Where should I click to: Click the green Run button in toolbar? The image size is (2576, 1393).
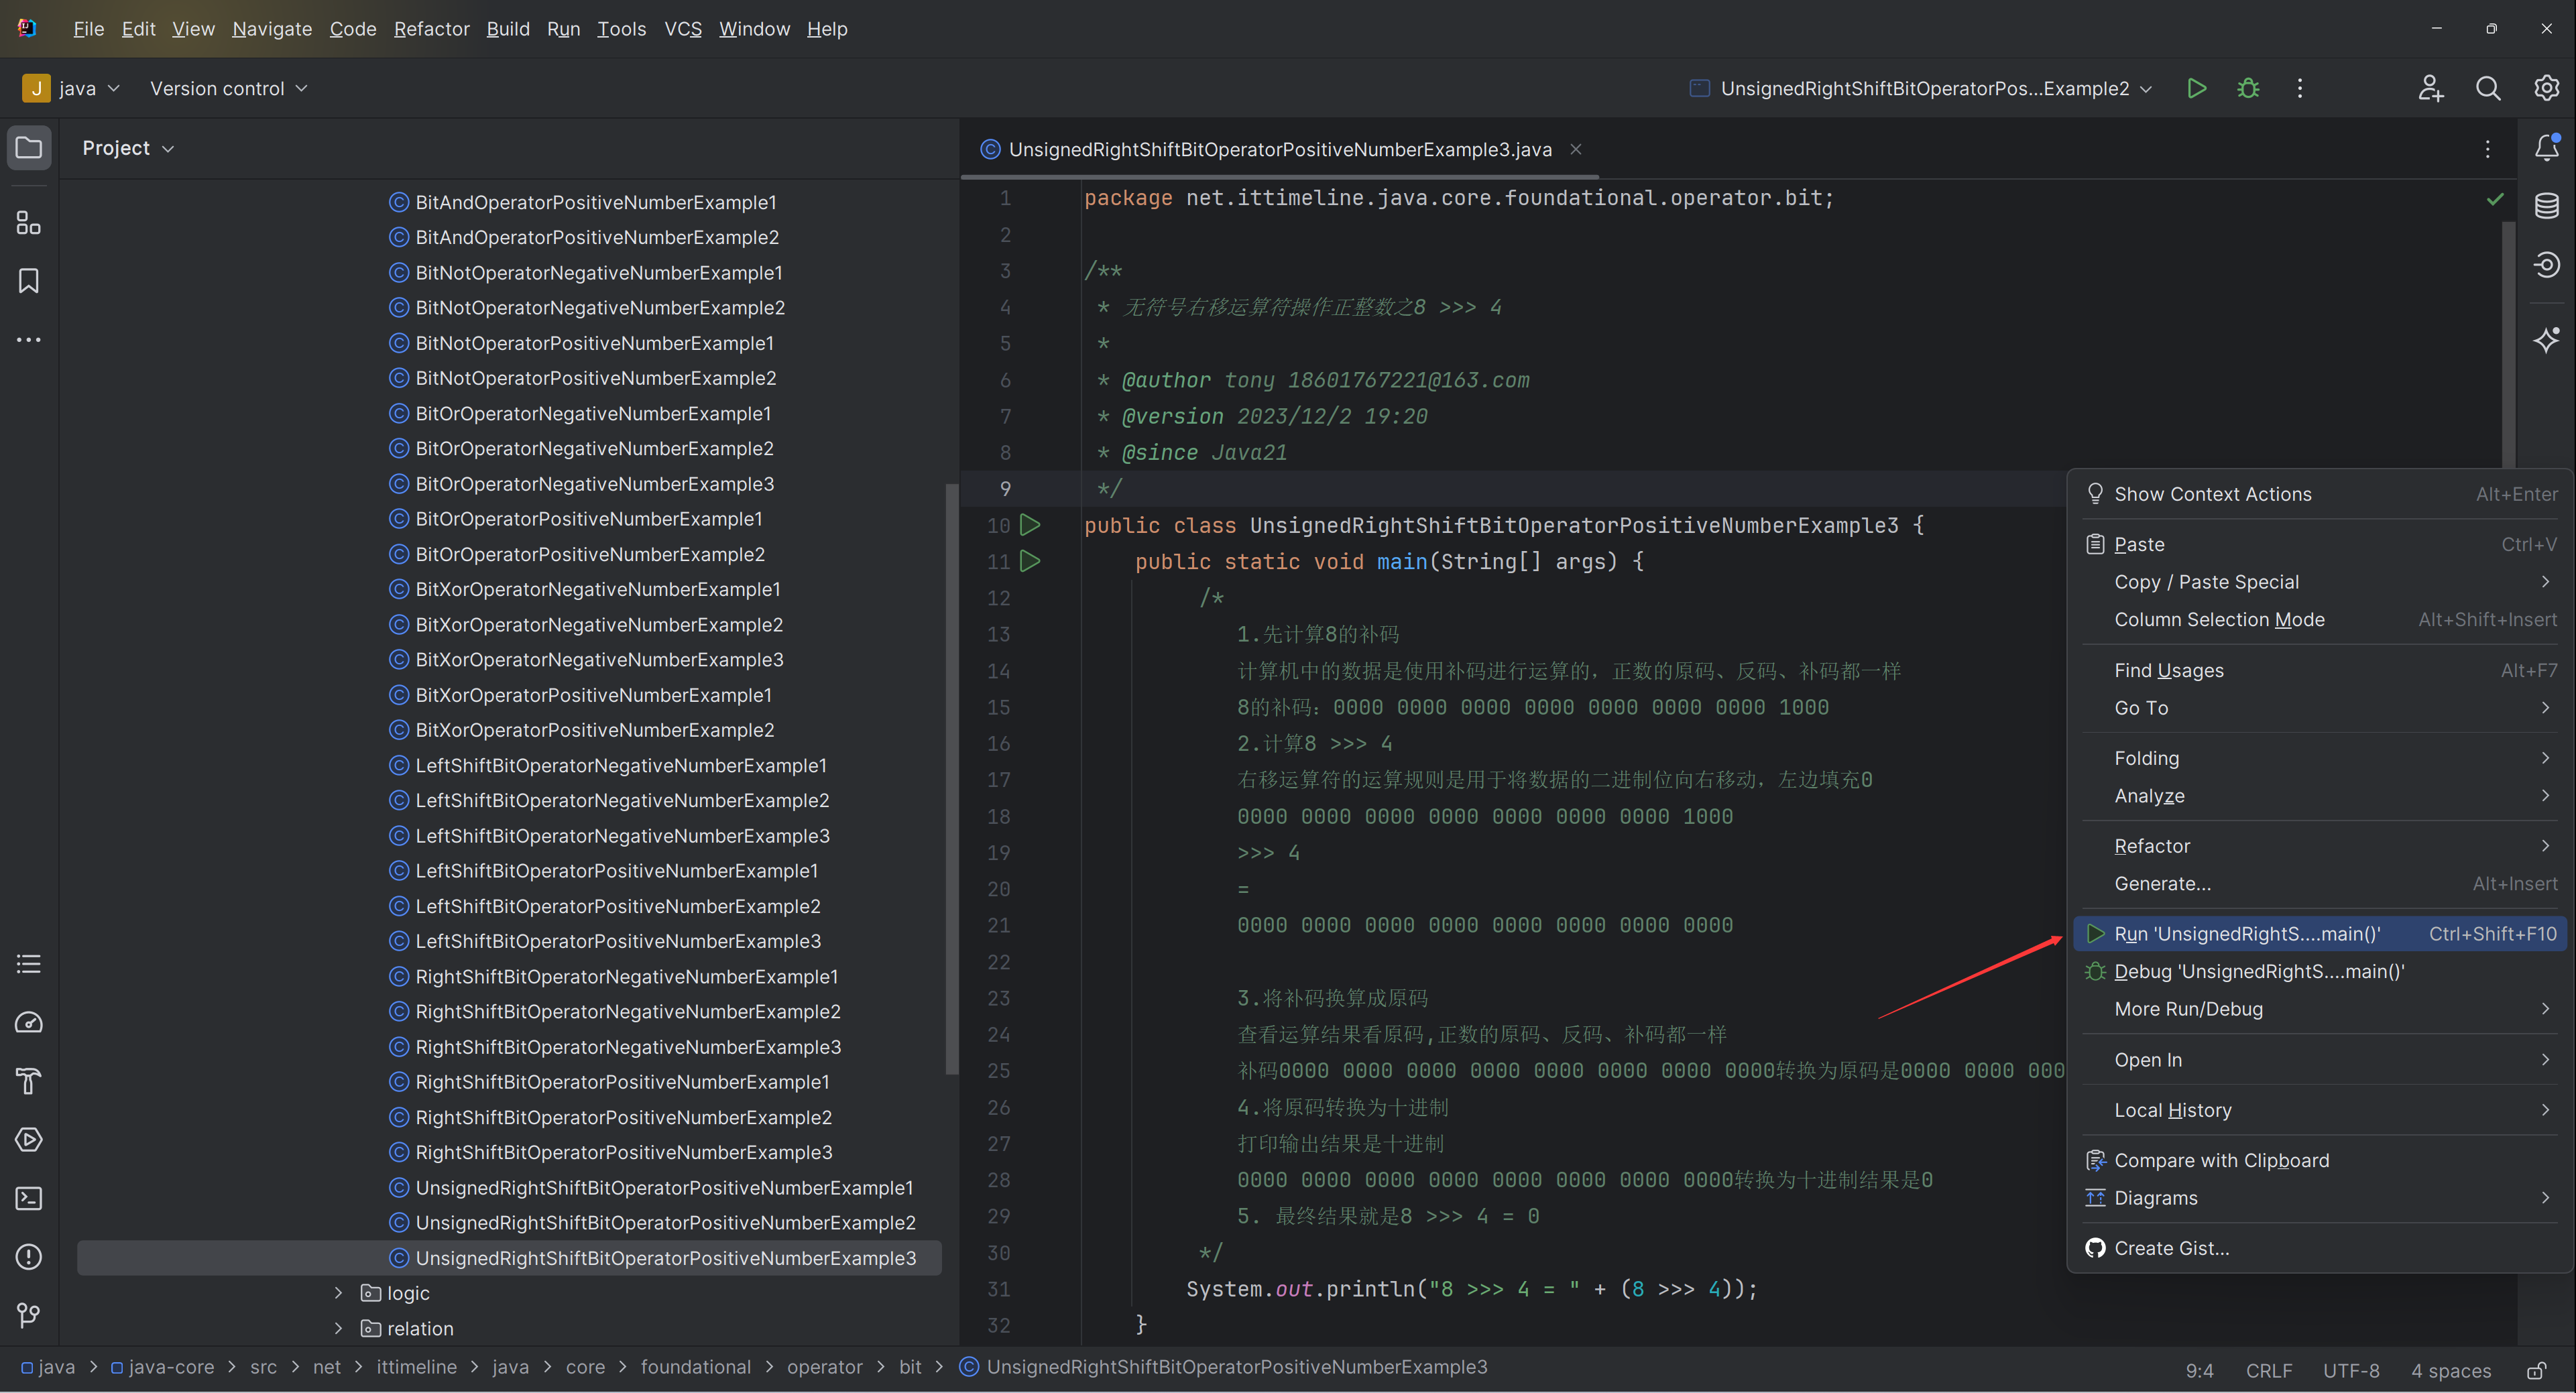[x=2196, y=88]
